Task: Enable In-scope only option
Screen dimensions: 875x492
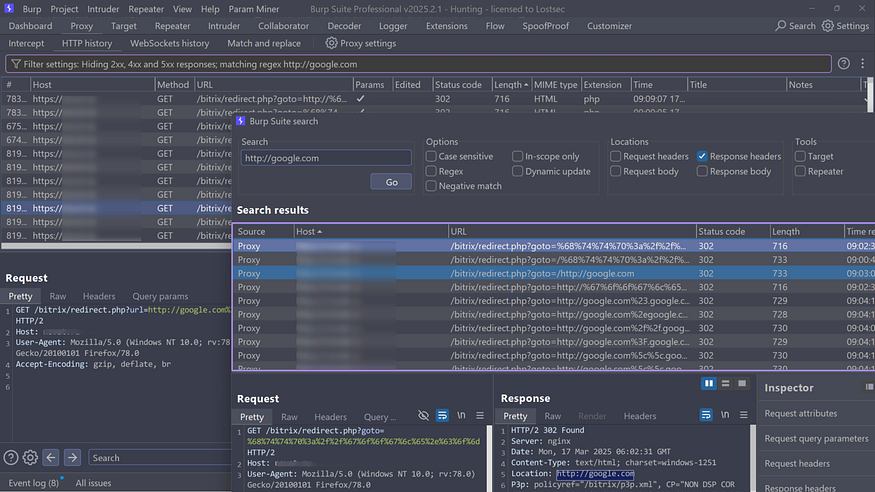Action: pos(517,156)
